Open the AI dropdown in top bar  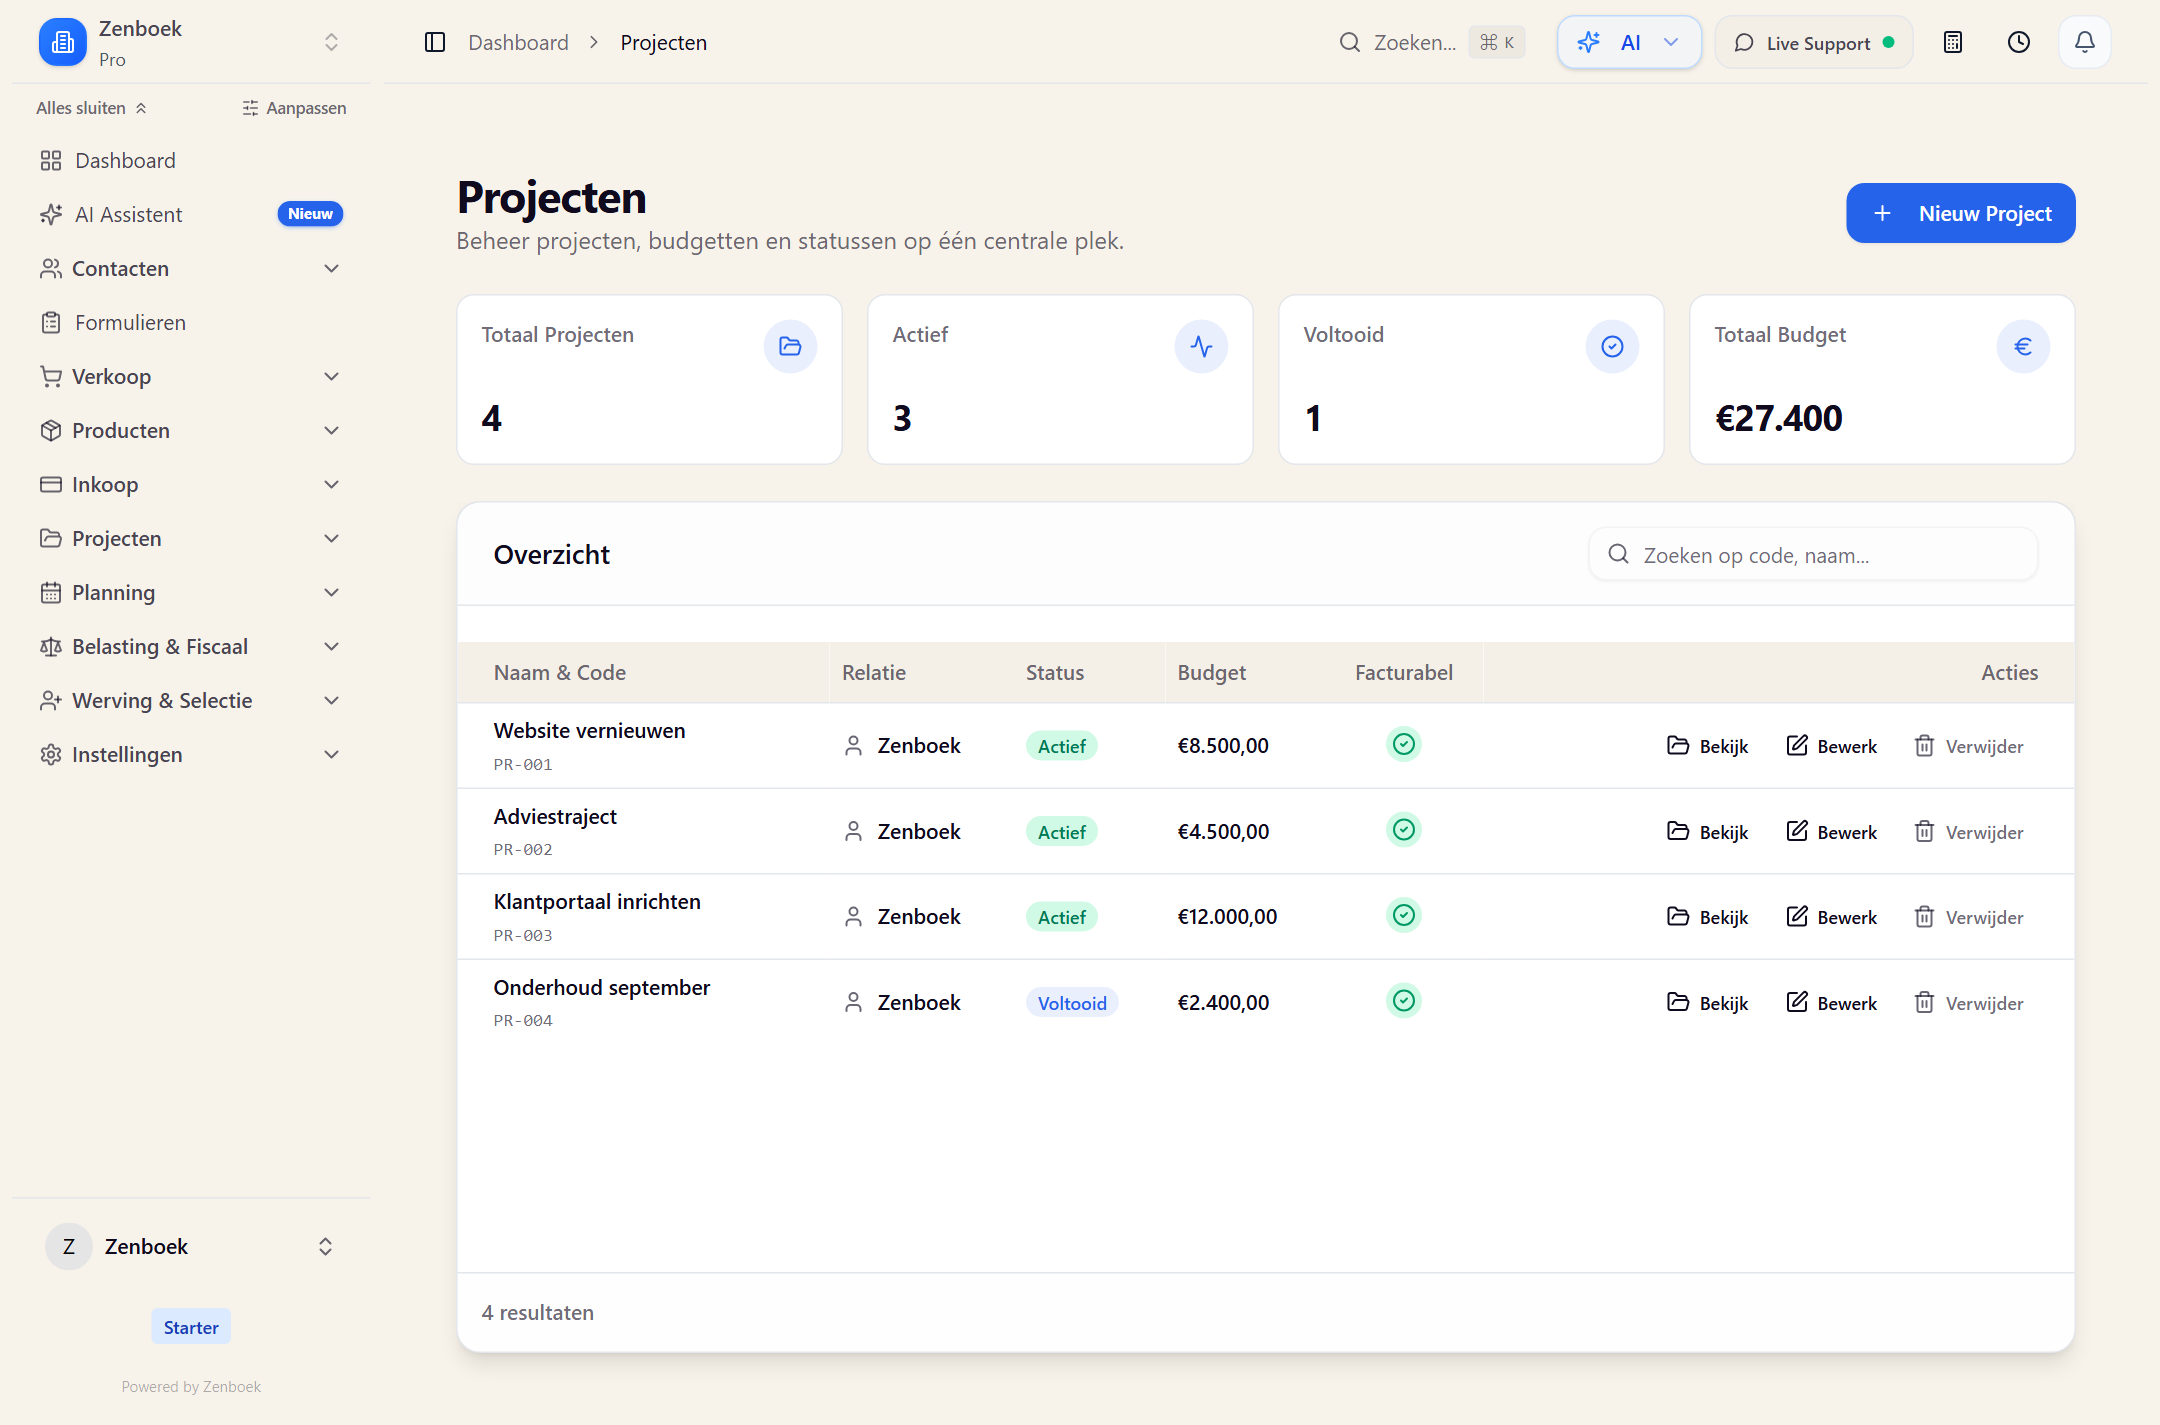[1629, 42]
